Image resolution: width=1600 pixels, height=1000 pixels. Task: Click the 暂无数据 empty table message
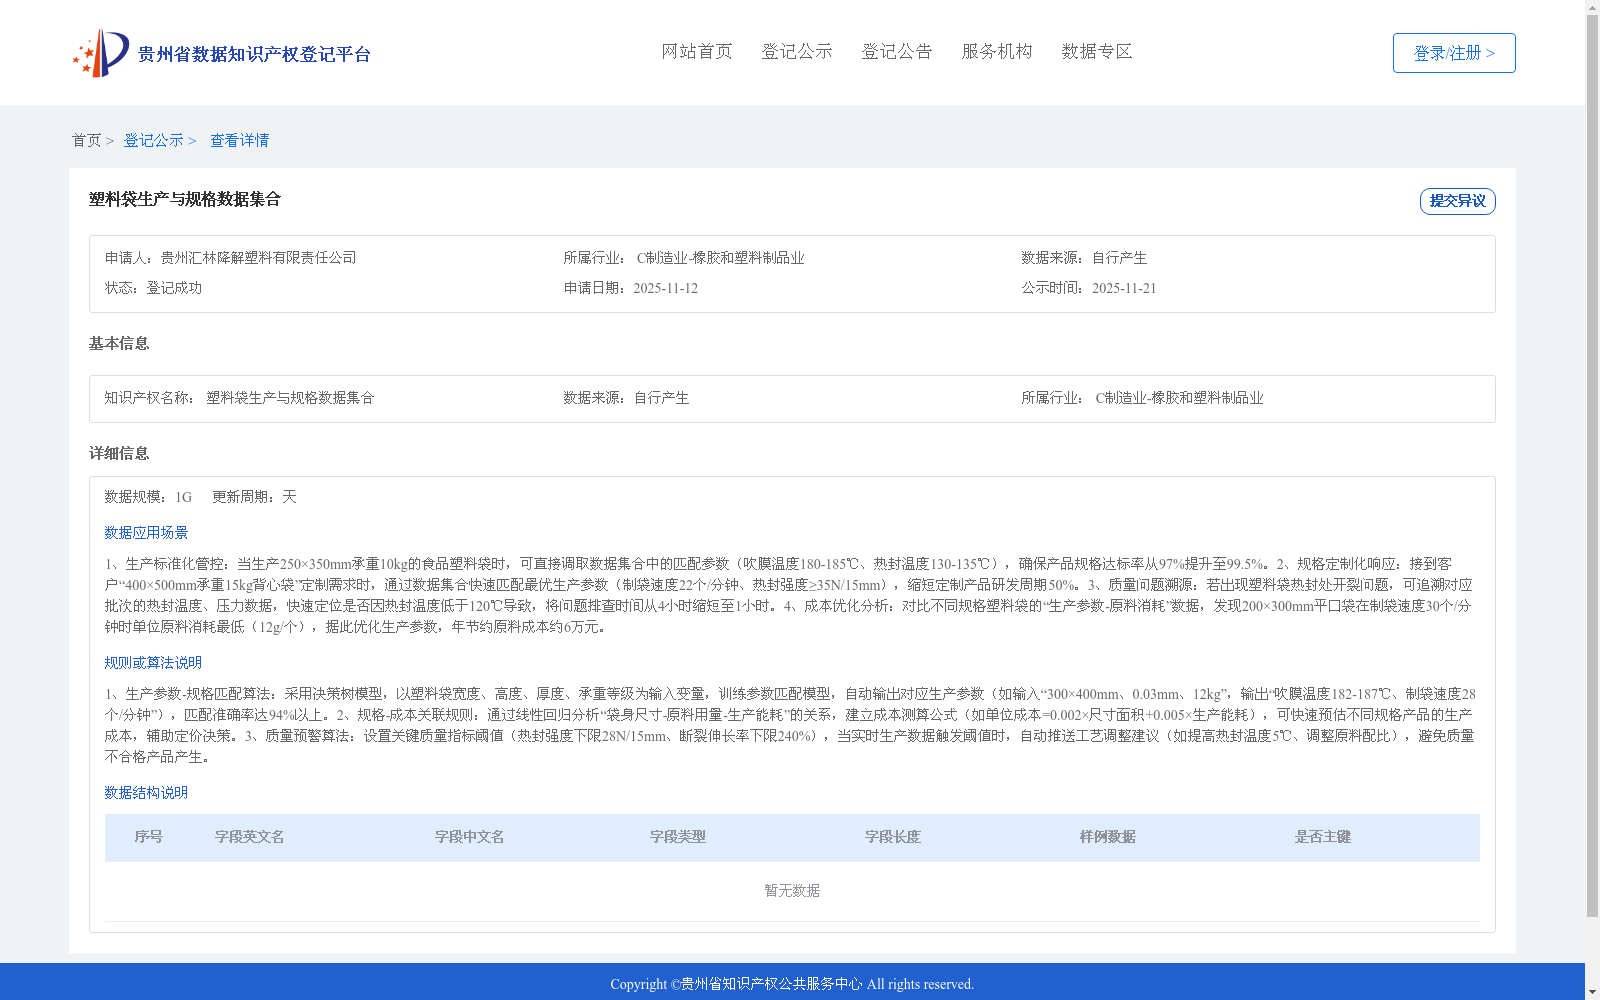792,891
